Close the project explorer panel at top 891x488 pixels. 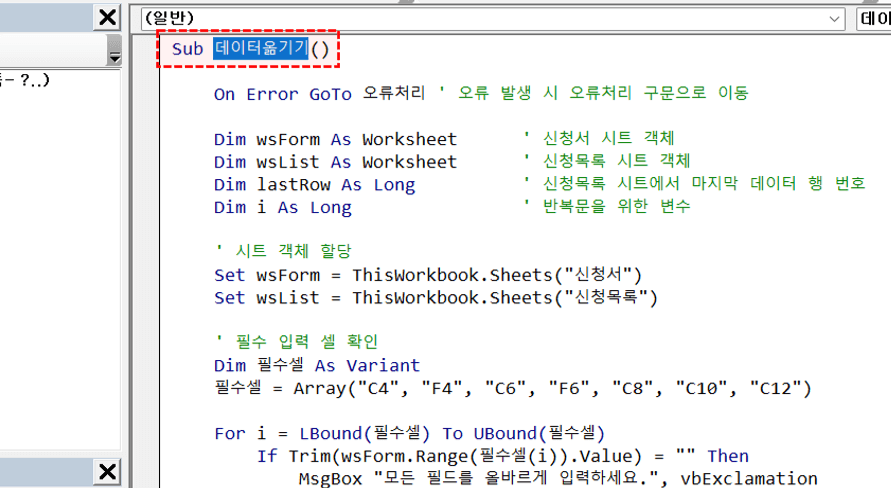coord(107,18)
